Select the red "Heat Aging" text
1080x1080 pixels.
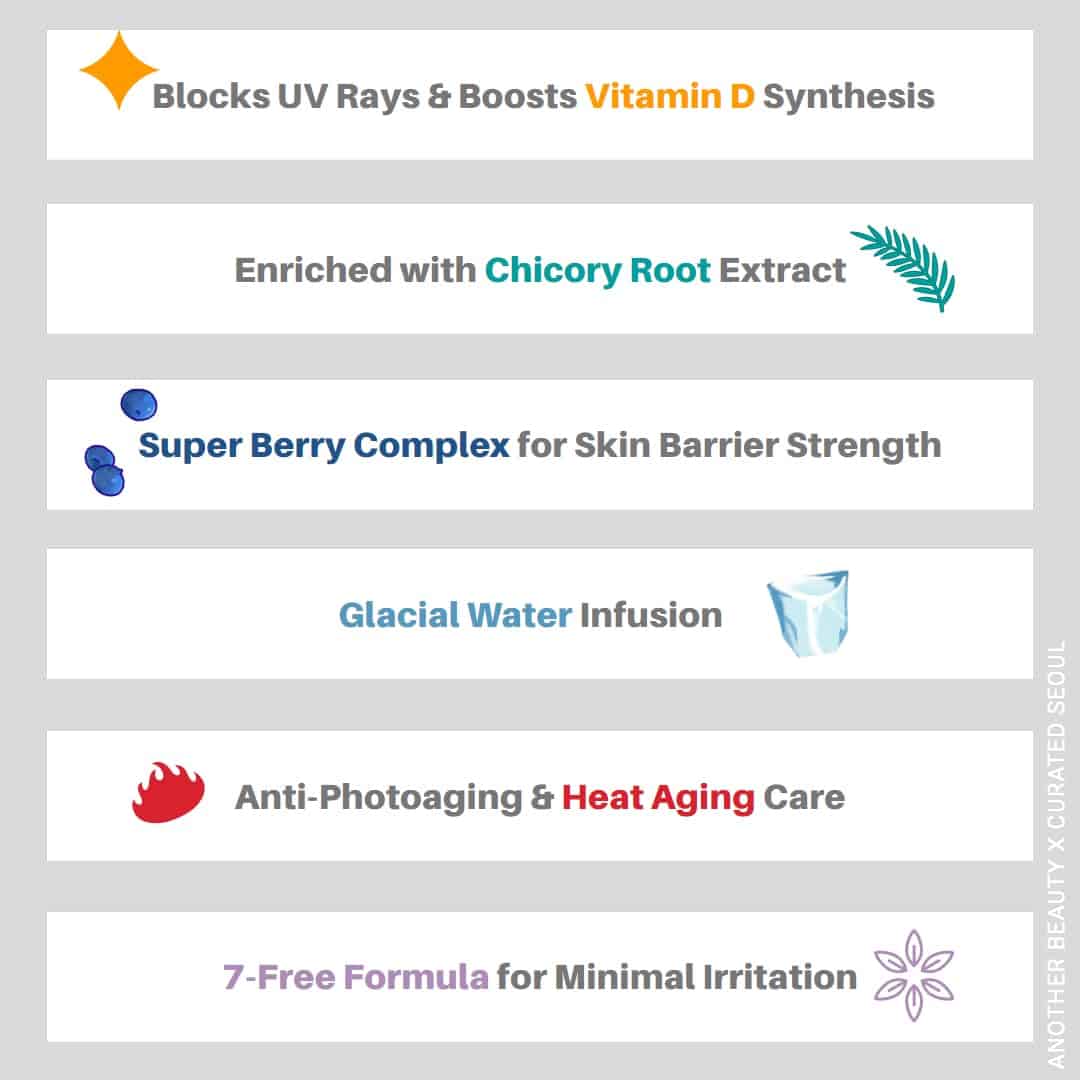[x=658, y=798]
